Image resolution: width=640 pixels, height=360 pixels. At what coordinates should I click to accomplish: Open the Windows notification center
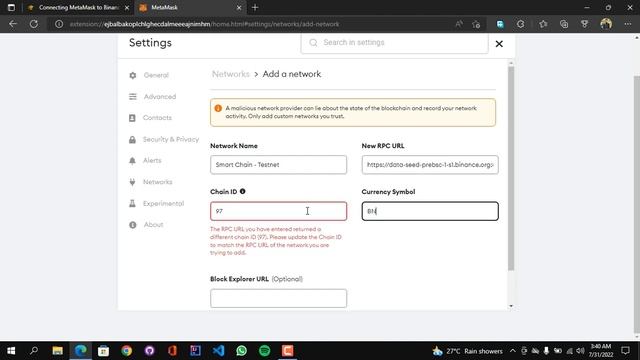coord(625,351)
